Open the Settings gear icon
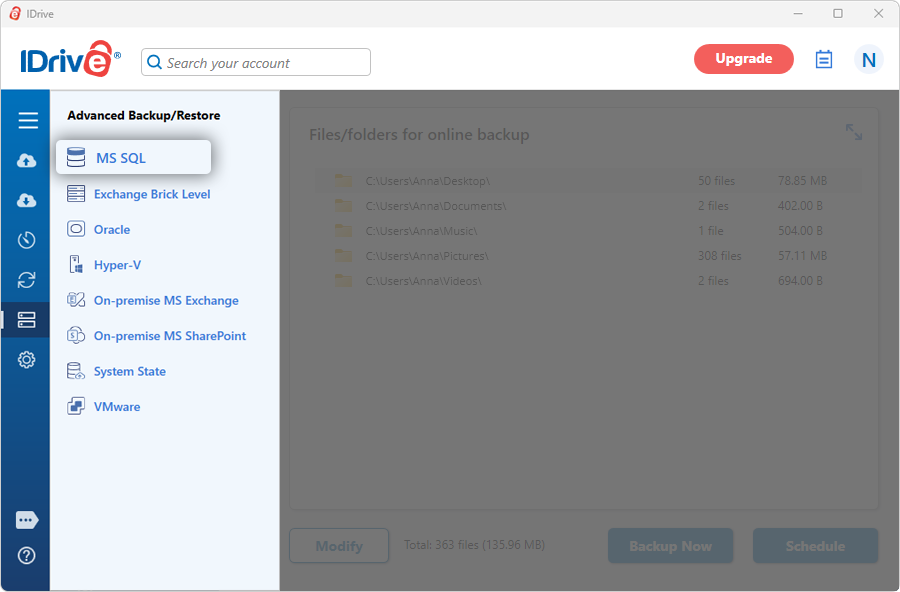This screenshot has height=592, width=900. (x=27, y=360)
